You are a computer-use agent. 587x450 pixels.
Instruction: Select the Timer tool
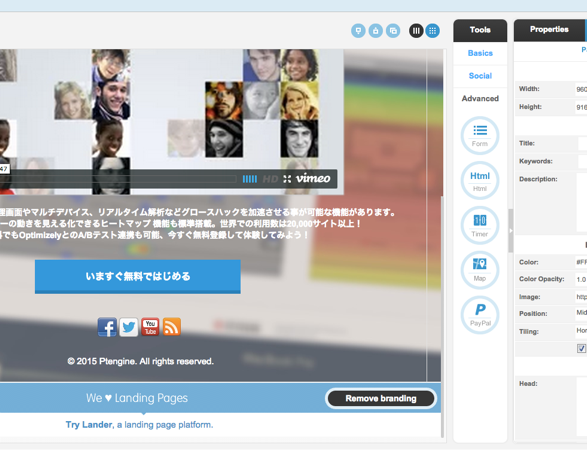click(x=480, y=225)
